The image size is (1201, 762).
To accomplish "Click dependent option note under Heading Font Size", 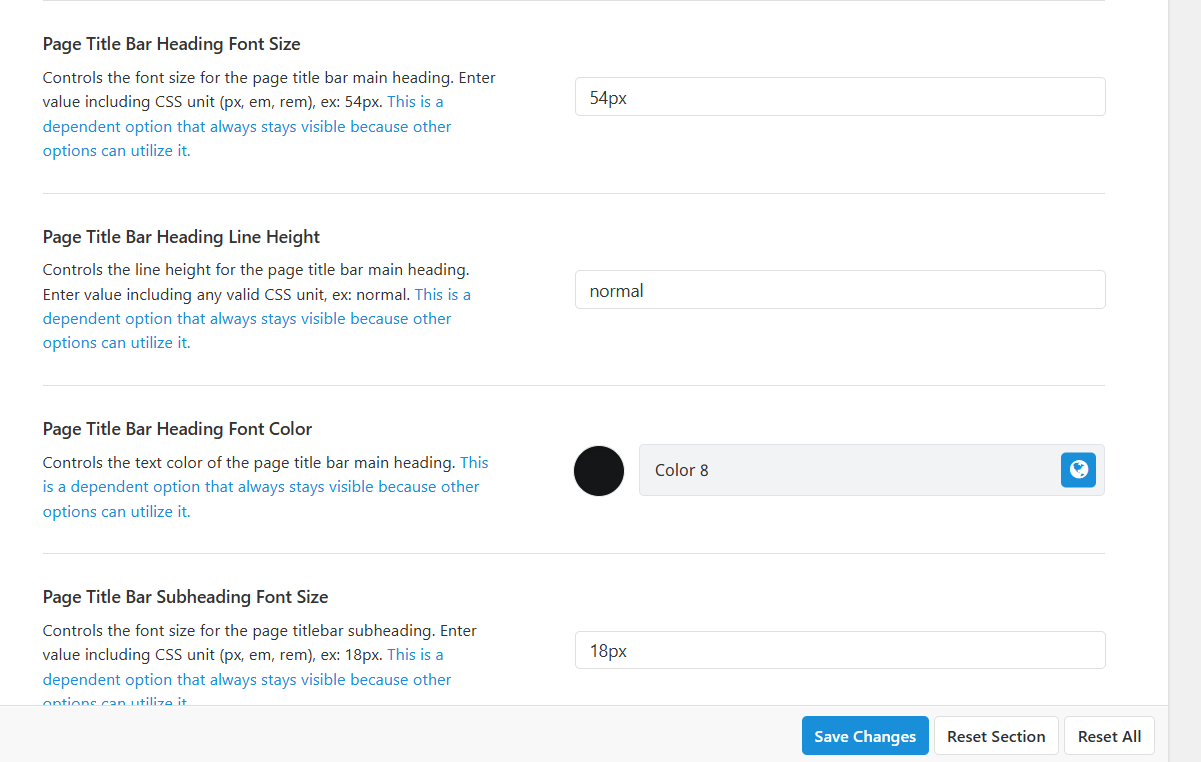I will [x=246, y=127].
